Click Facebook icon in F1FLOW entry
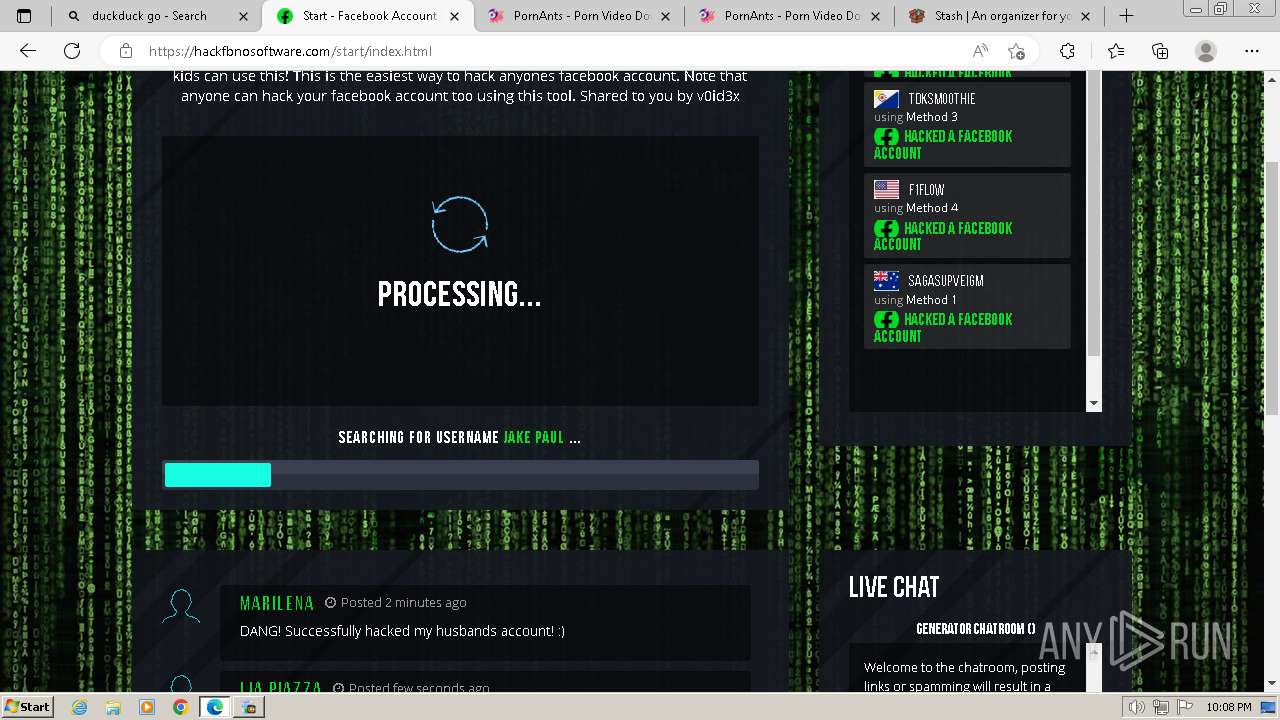Image resolution: width=1280 pixels, height=720 pixels. click(886, 229)
